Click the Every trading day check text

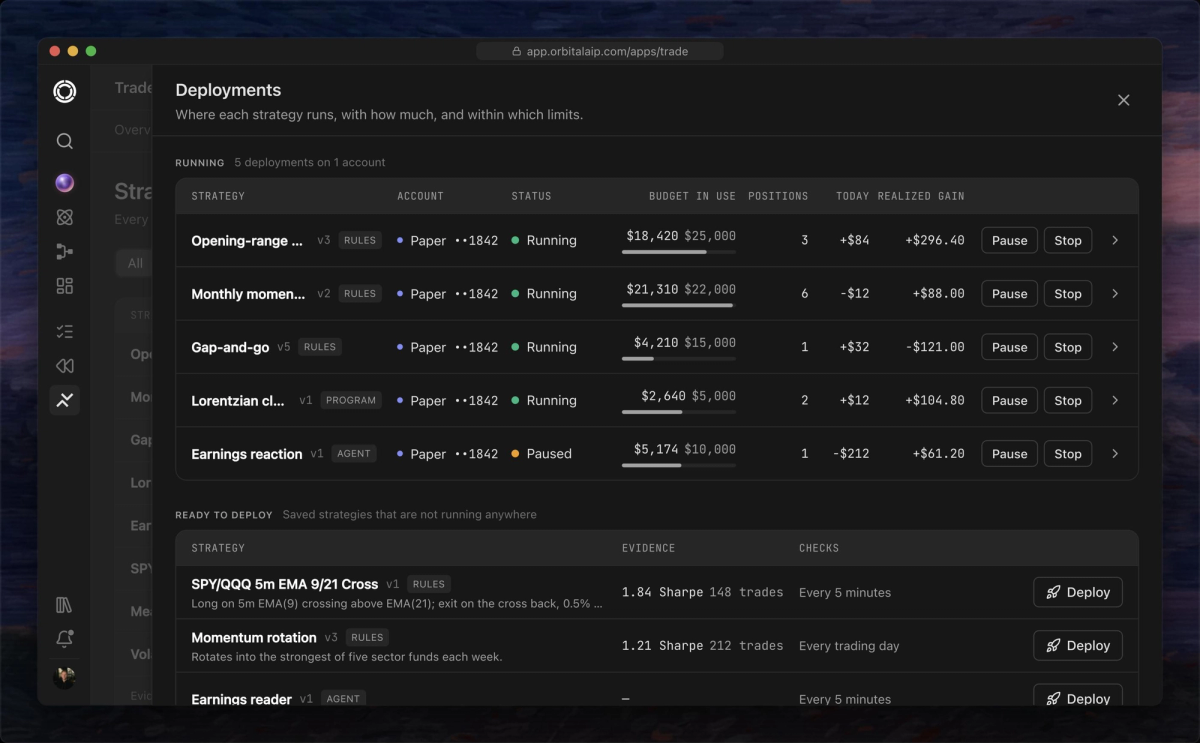point(849,646)
